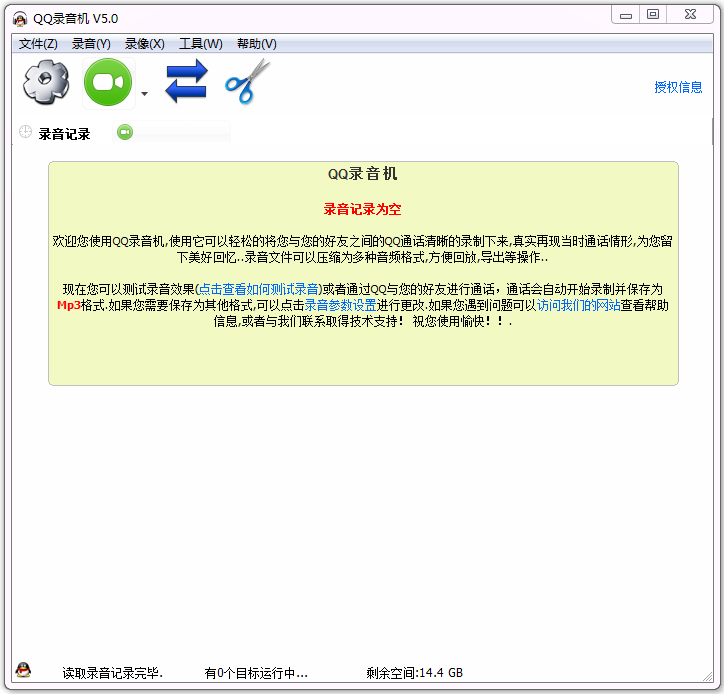Click the blue convert arrows icon
The width and height of the screenshot is (724, 694).
click(187, 81)
